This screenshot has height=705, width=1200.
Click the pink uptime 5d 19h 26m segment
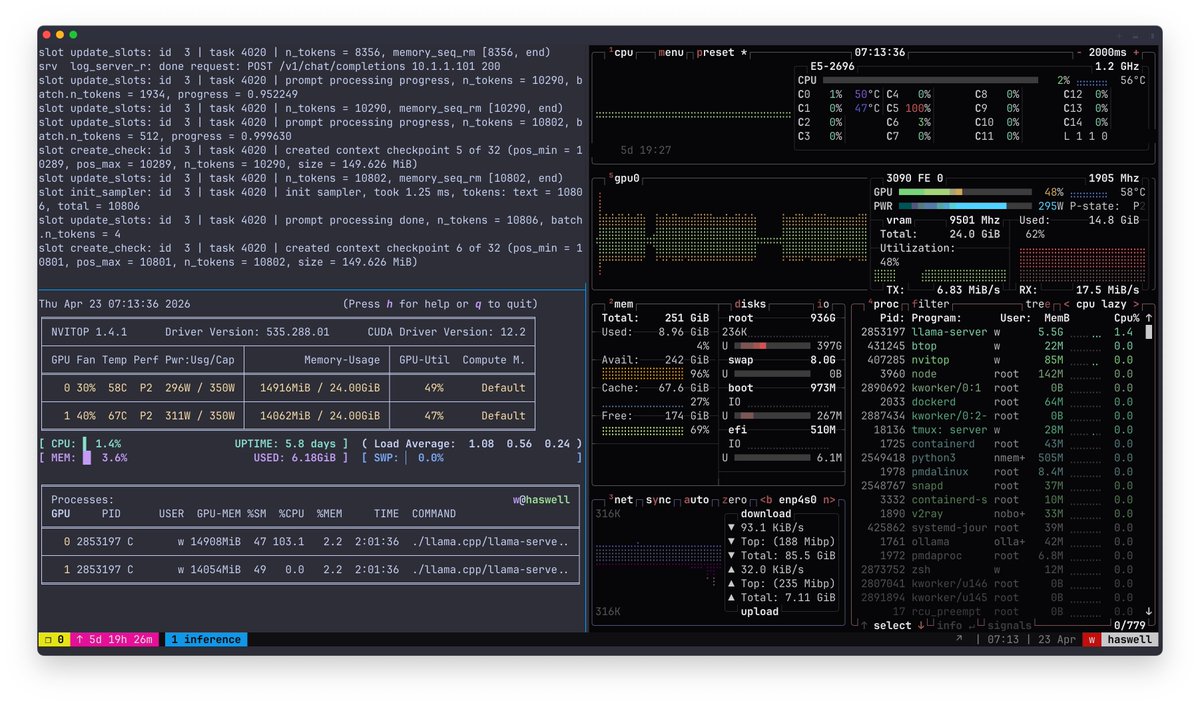[117, 640]
